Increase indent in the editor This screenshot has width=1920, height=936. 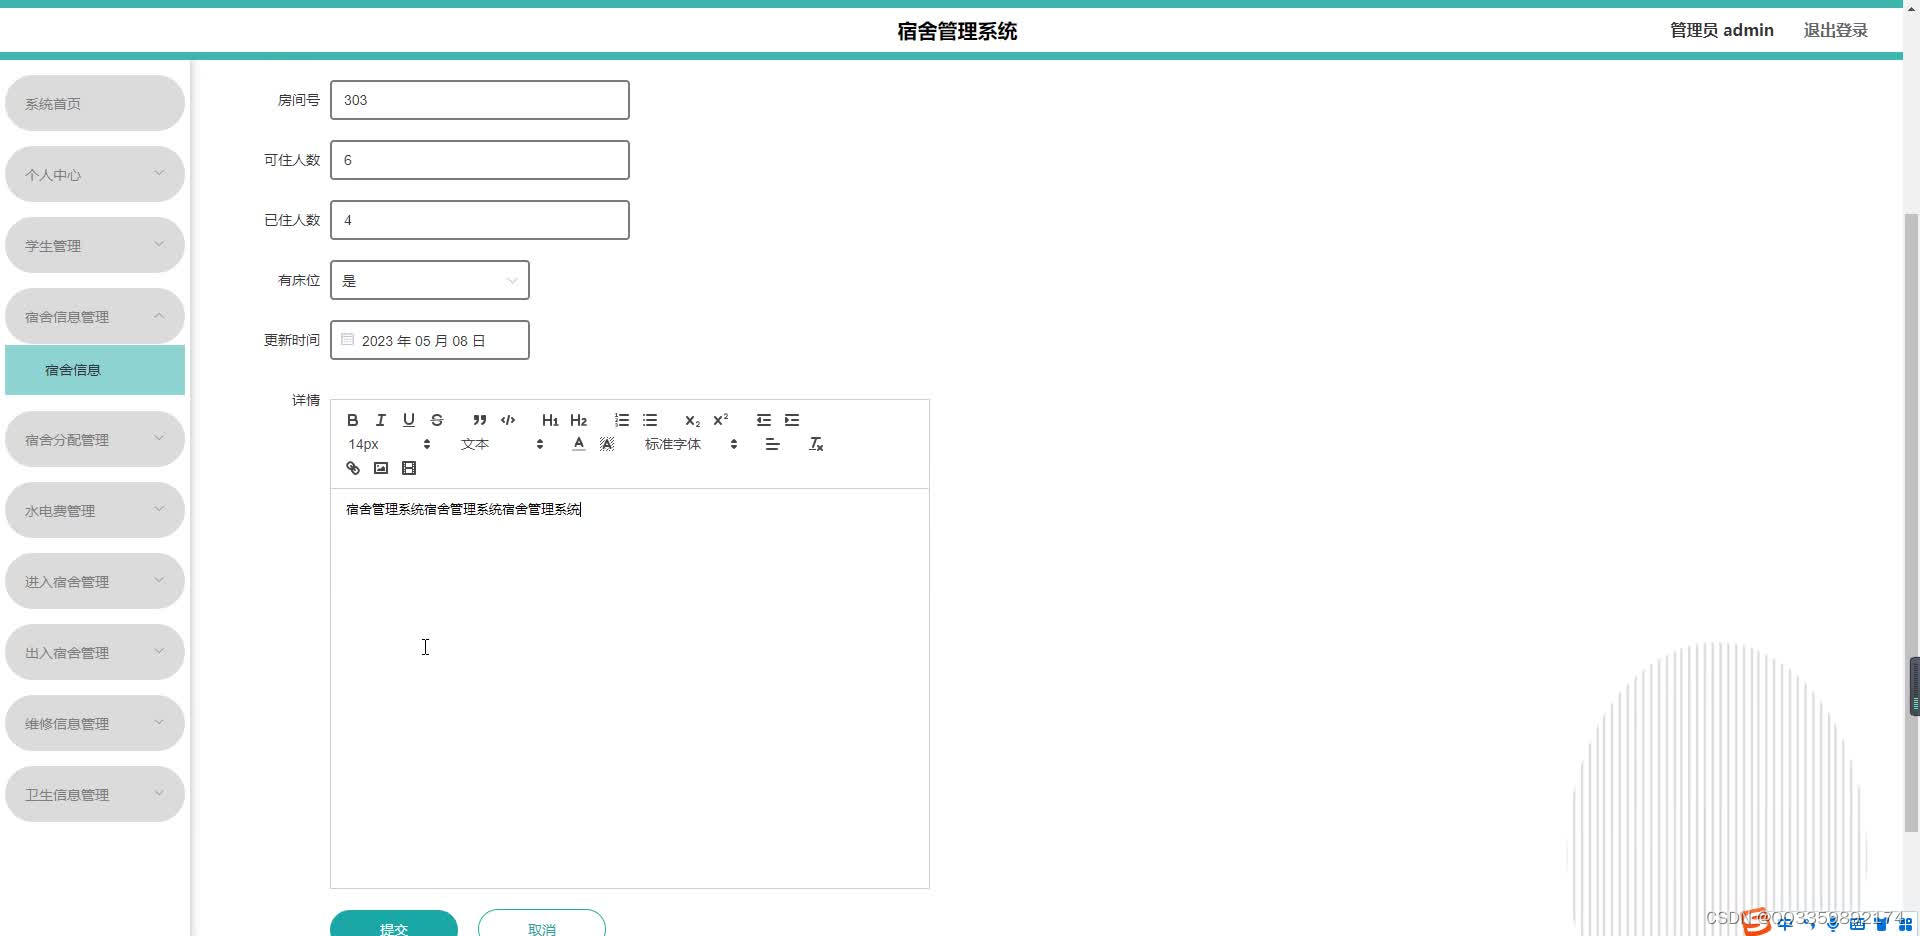pos(792,420)
